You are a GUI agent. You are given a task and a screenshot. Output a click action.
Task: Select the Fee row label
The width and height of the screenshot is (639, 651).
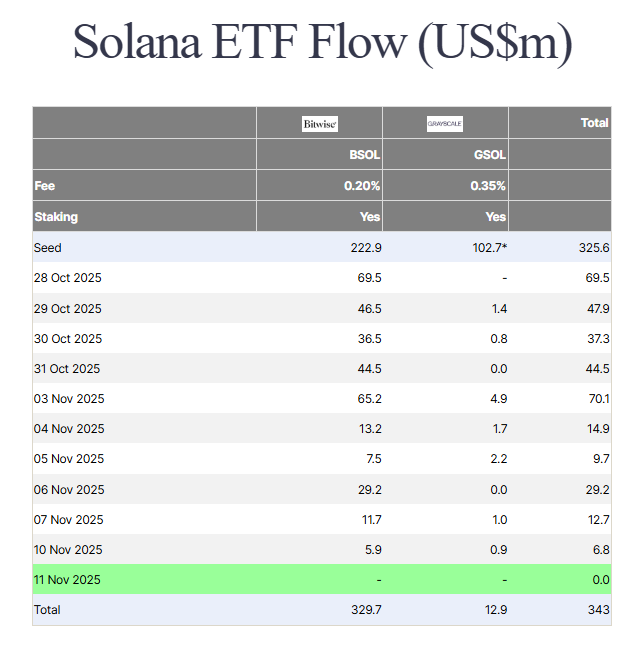(x=45, y=186)
